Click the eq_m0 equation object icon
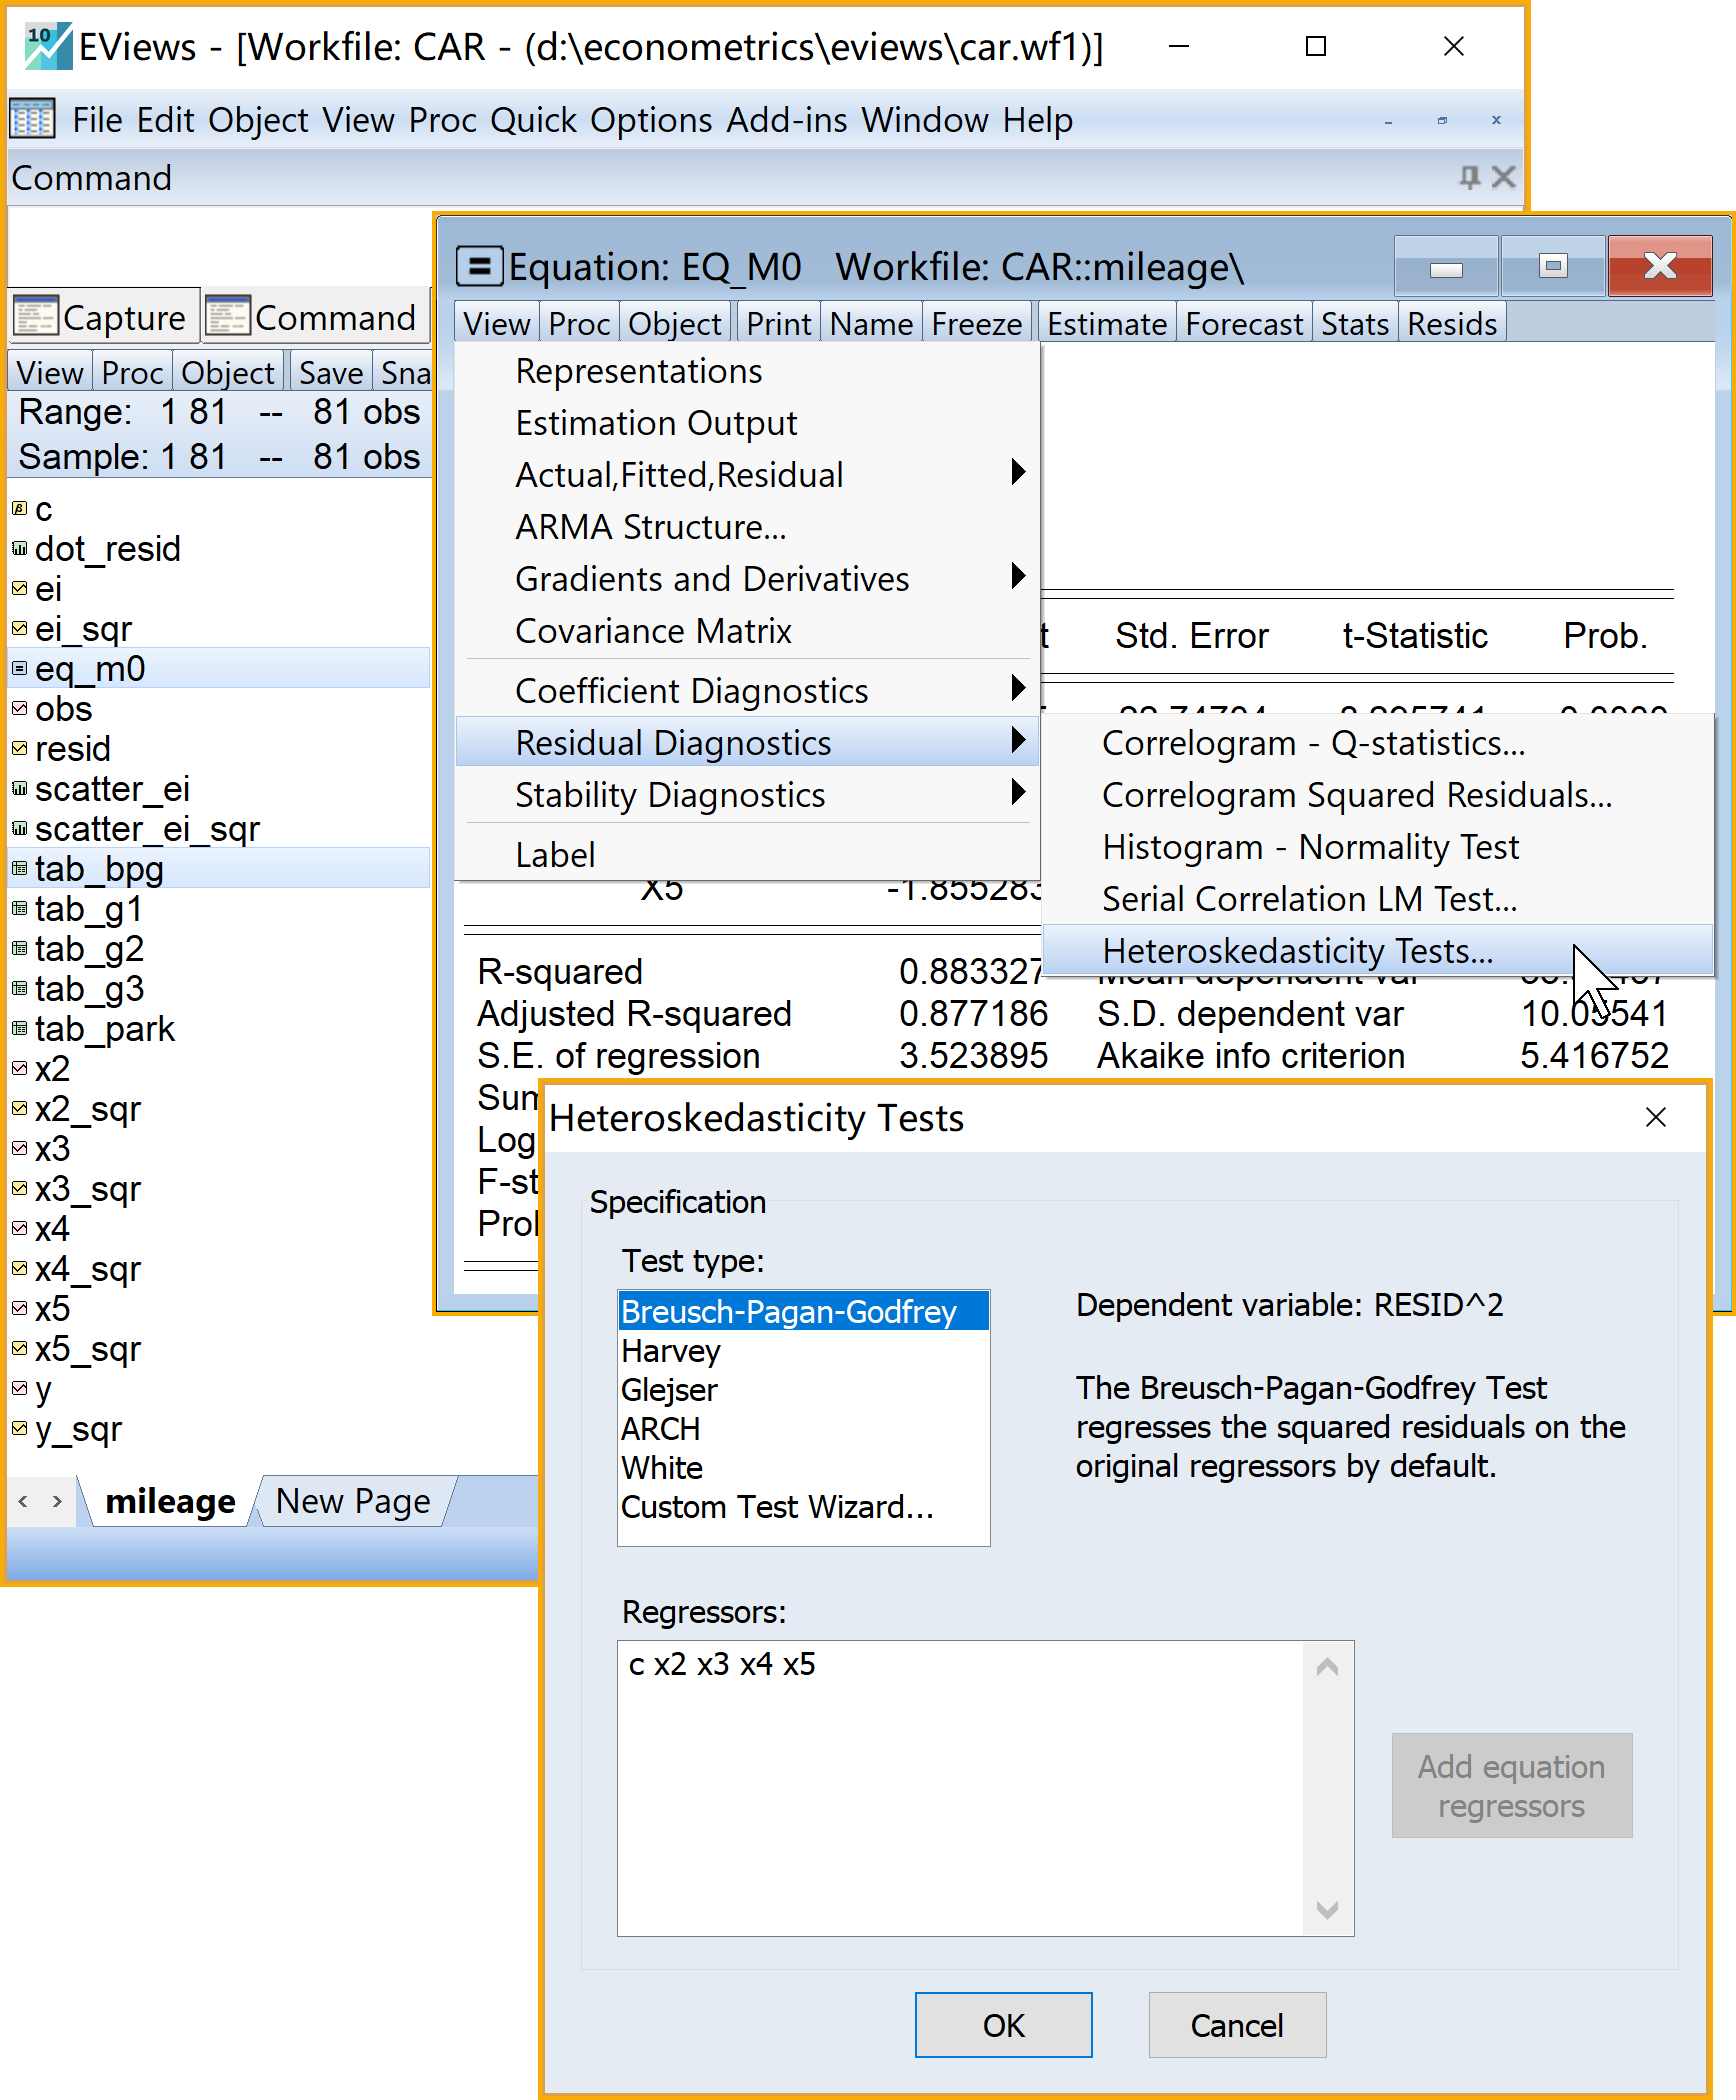The height and width of the screenshot is (2100, 1736). 19,668
